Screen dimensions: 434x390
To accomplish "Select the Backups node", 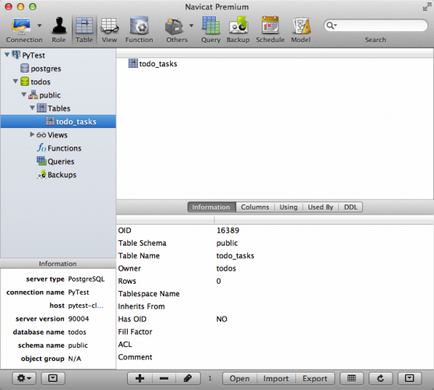I will 62,175.
